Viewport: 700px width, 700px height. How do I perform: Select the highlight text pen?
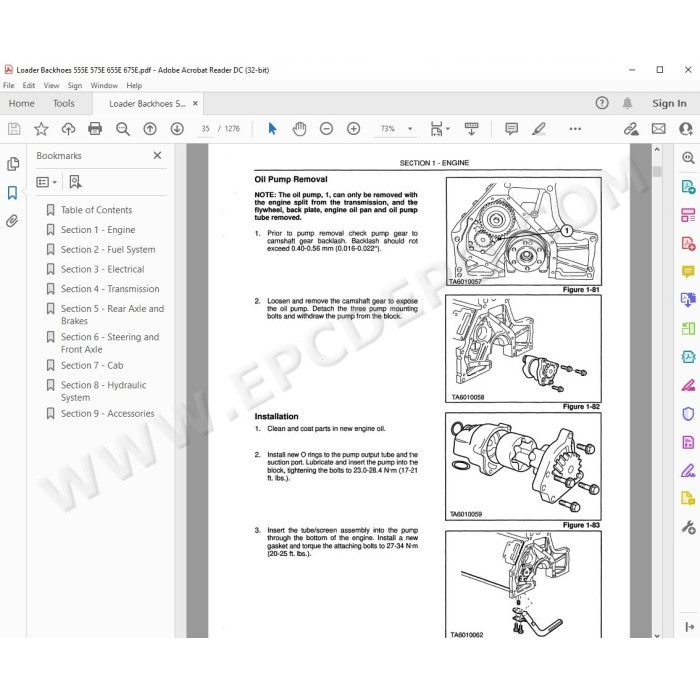(x=539, y=129)
